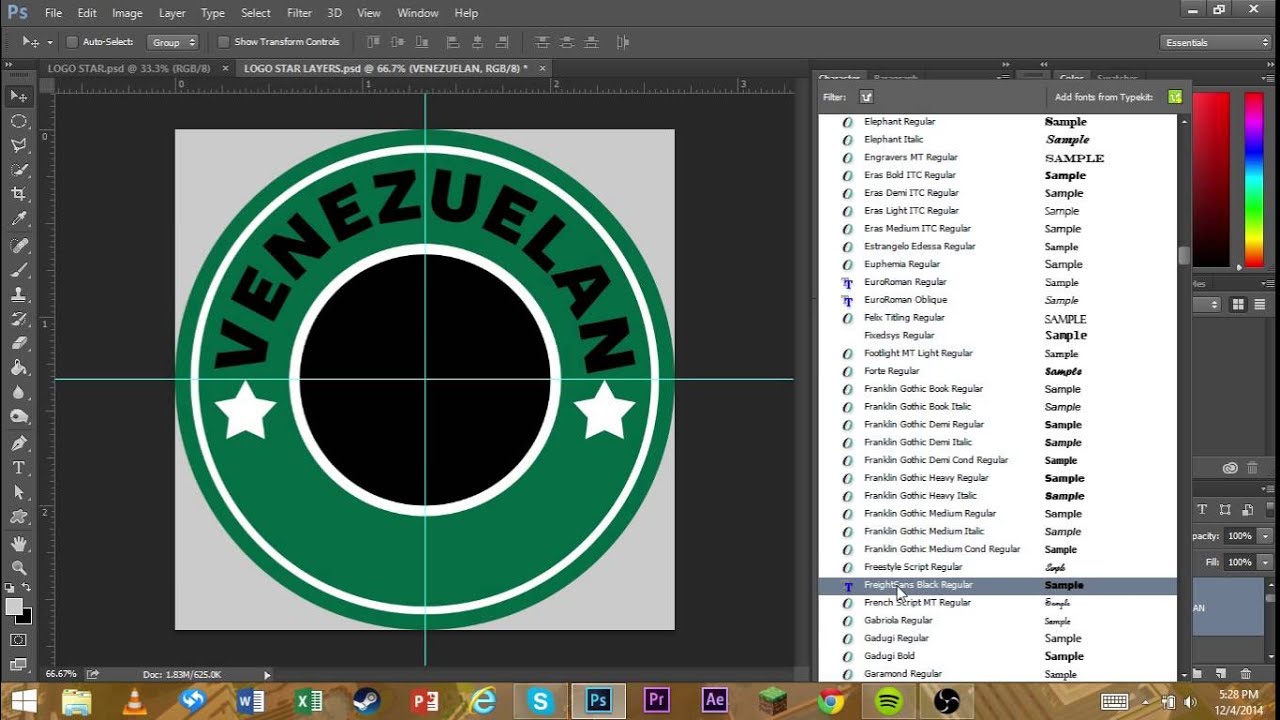1280x720 pixels.
Task: Open the Auto-Select Group dropdown
Action: tap(173, 42)
